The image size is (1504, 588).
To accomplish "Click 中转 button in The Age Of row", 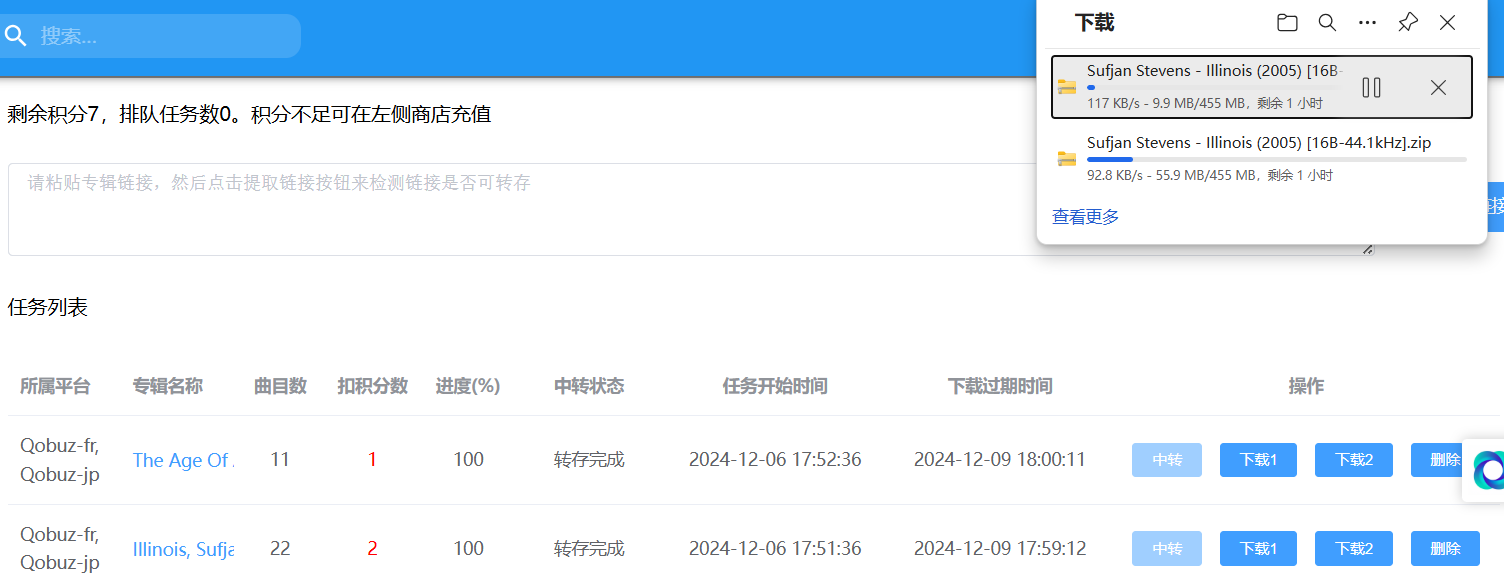I will coord(1167,460).
